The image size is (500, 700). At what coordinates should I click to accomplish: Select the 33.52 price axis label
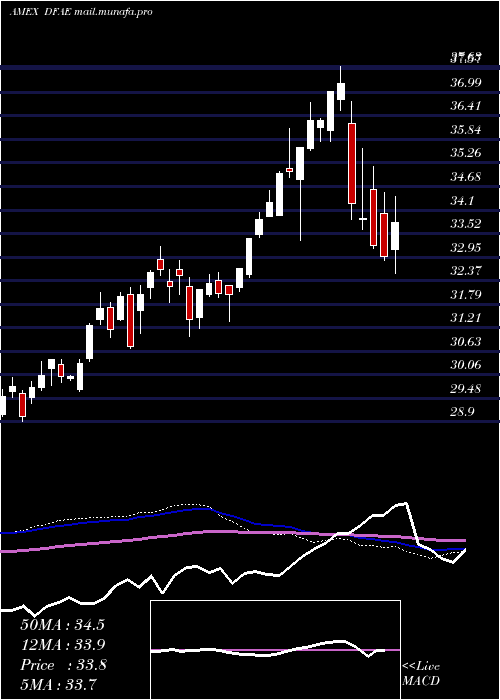466,224
